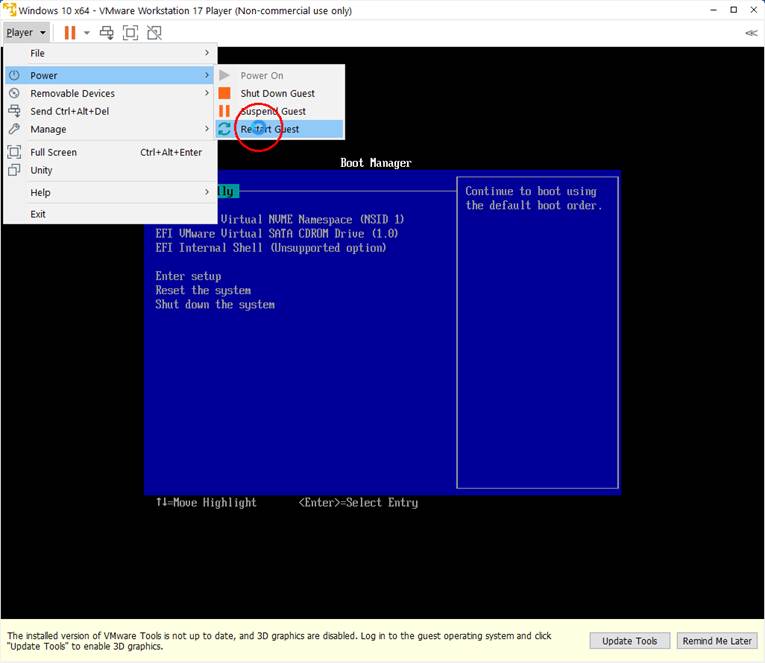
Task: Click the Unity mode toolbar icon
Action: coord(154,32)
